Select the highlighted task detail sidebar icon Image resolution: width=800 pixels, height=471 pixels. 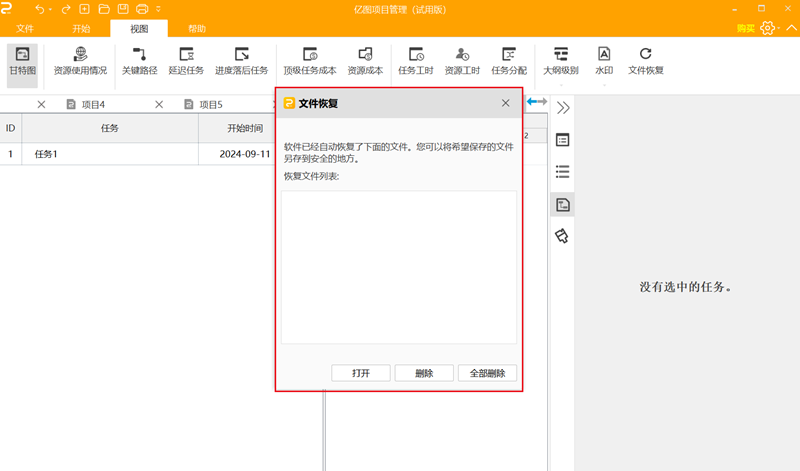pos(562,205)
